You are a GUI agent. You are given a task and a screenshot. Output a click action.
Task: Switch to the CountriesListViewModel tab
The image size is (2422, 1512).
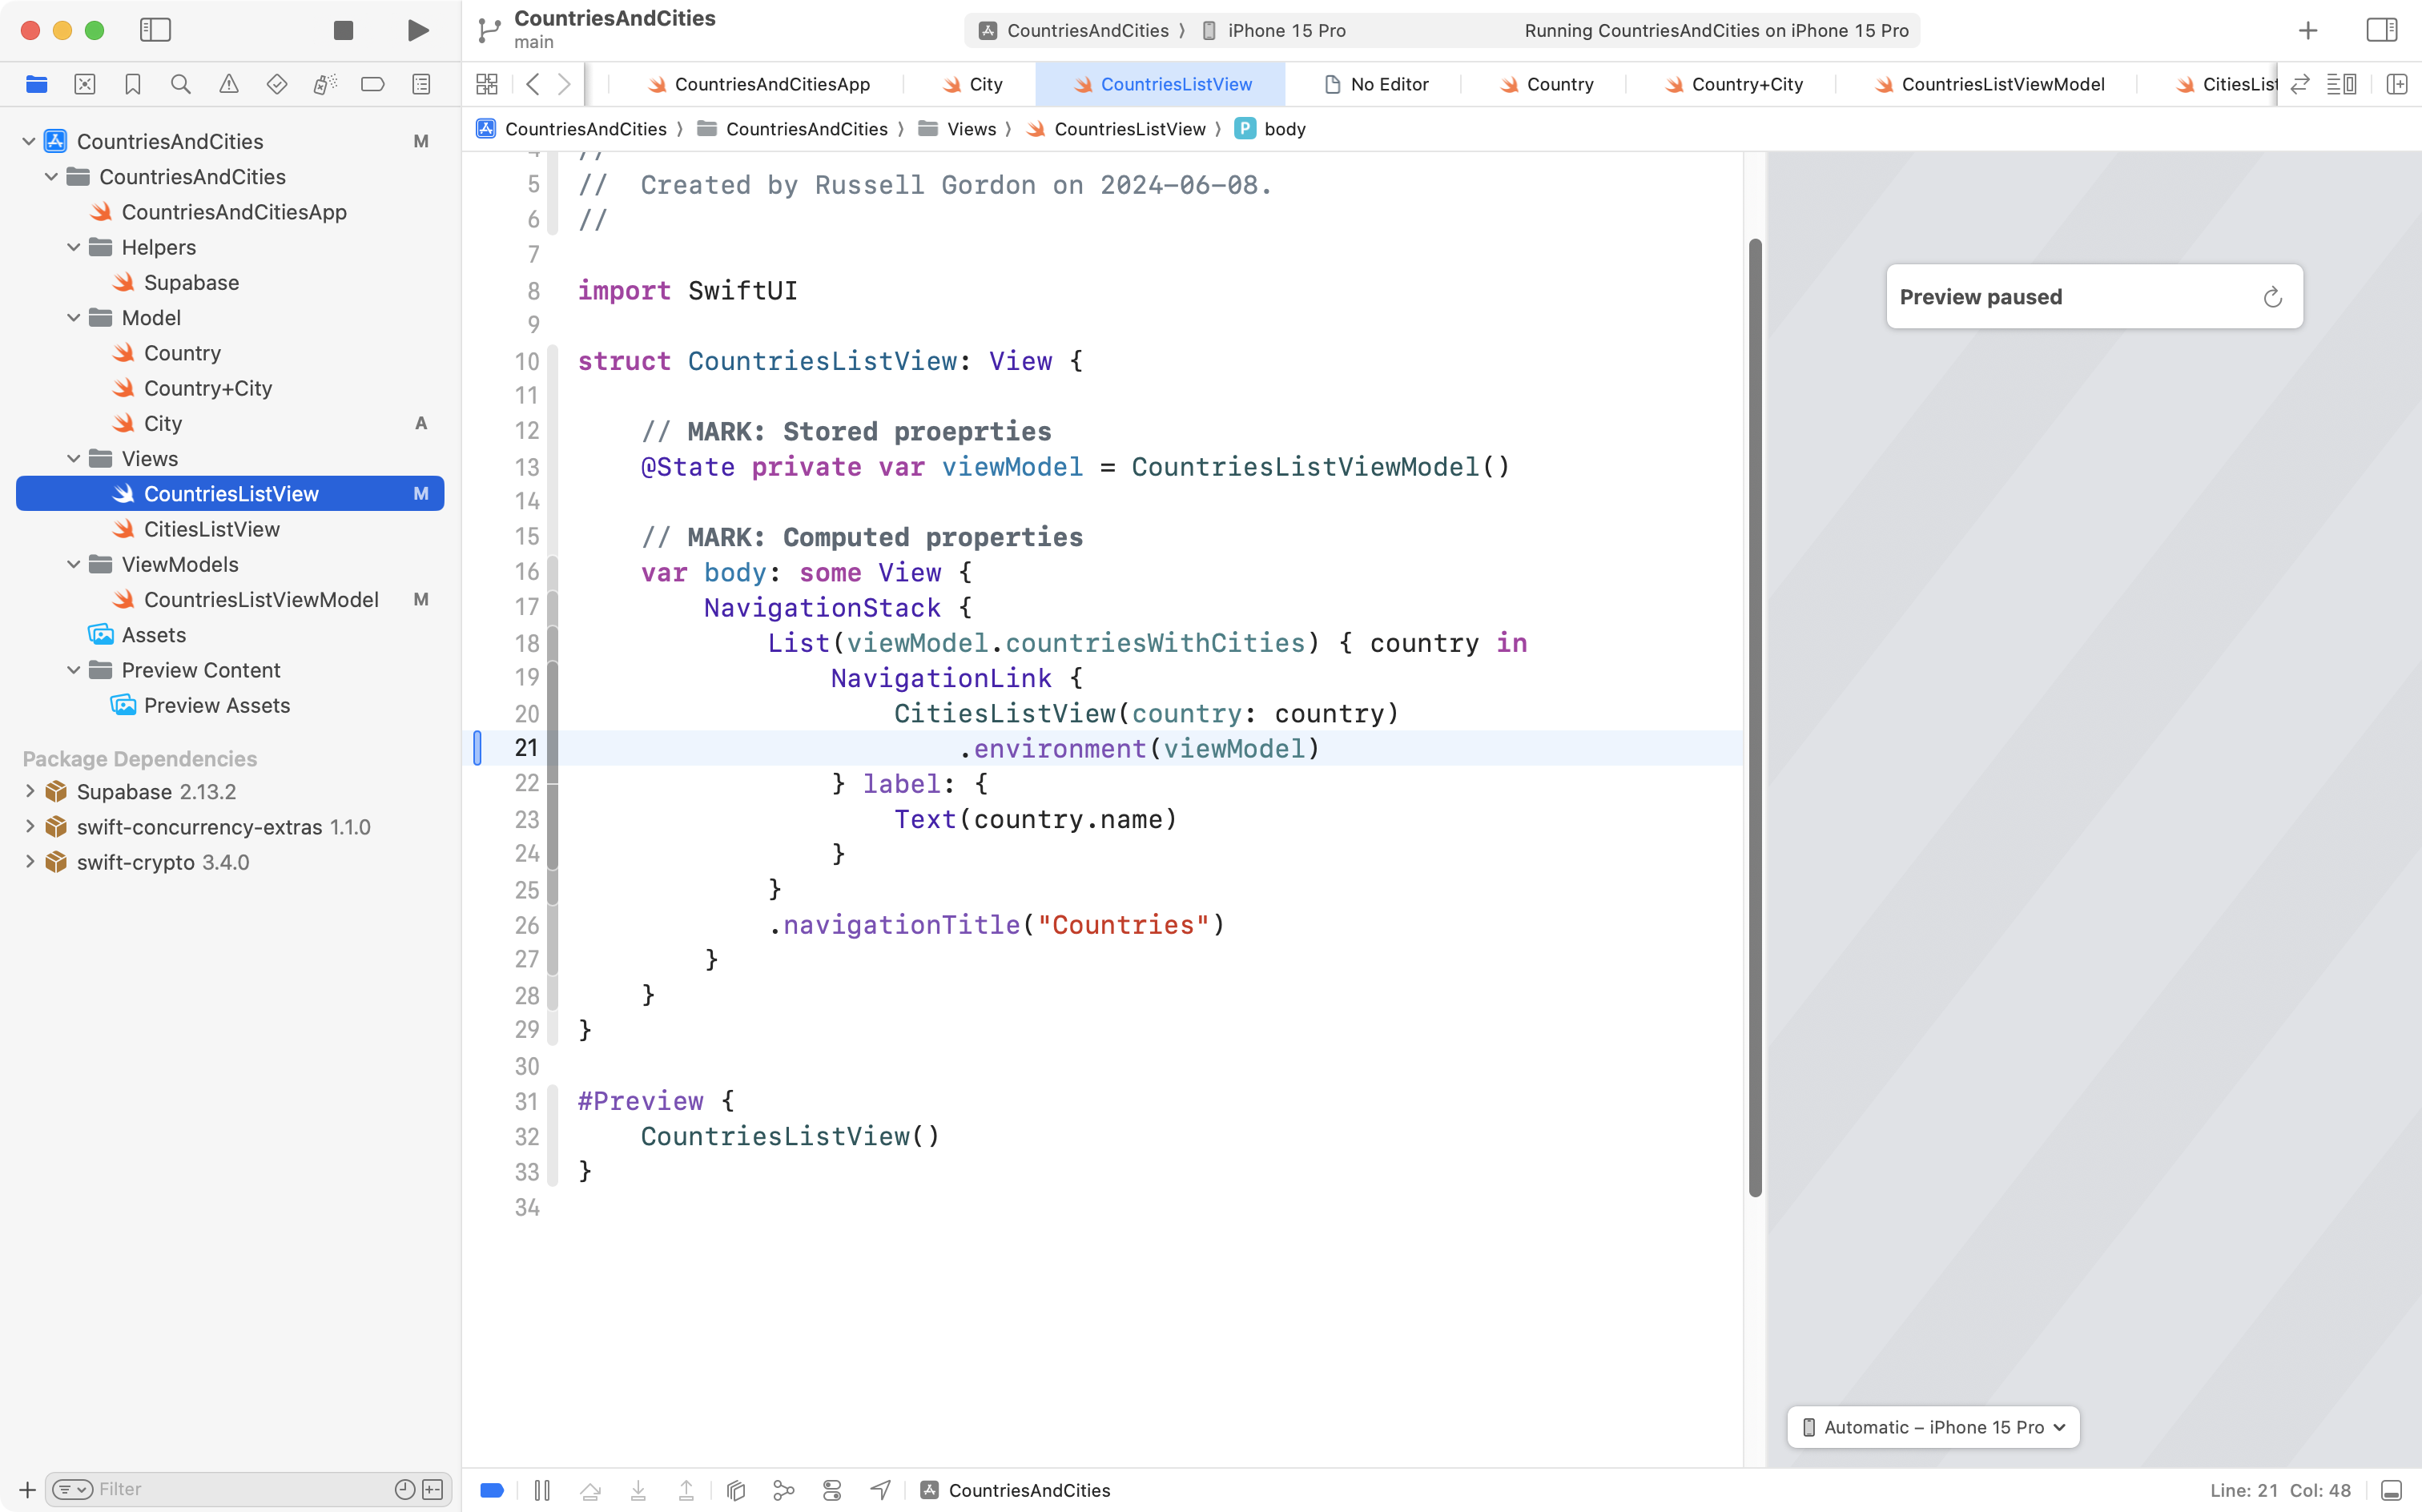tap(2002, 84)
